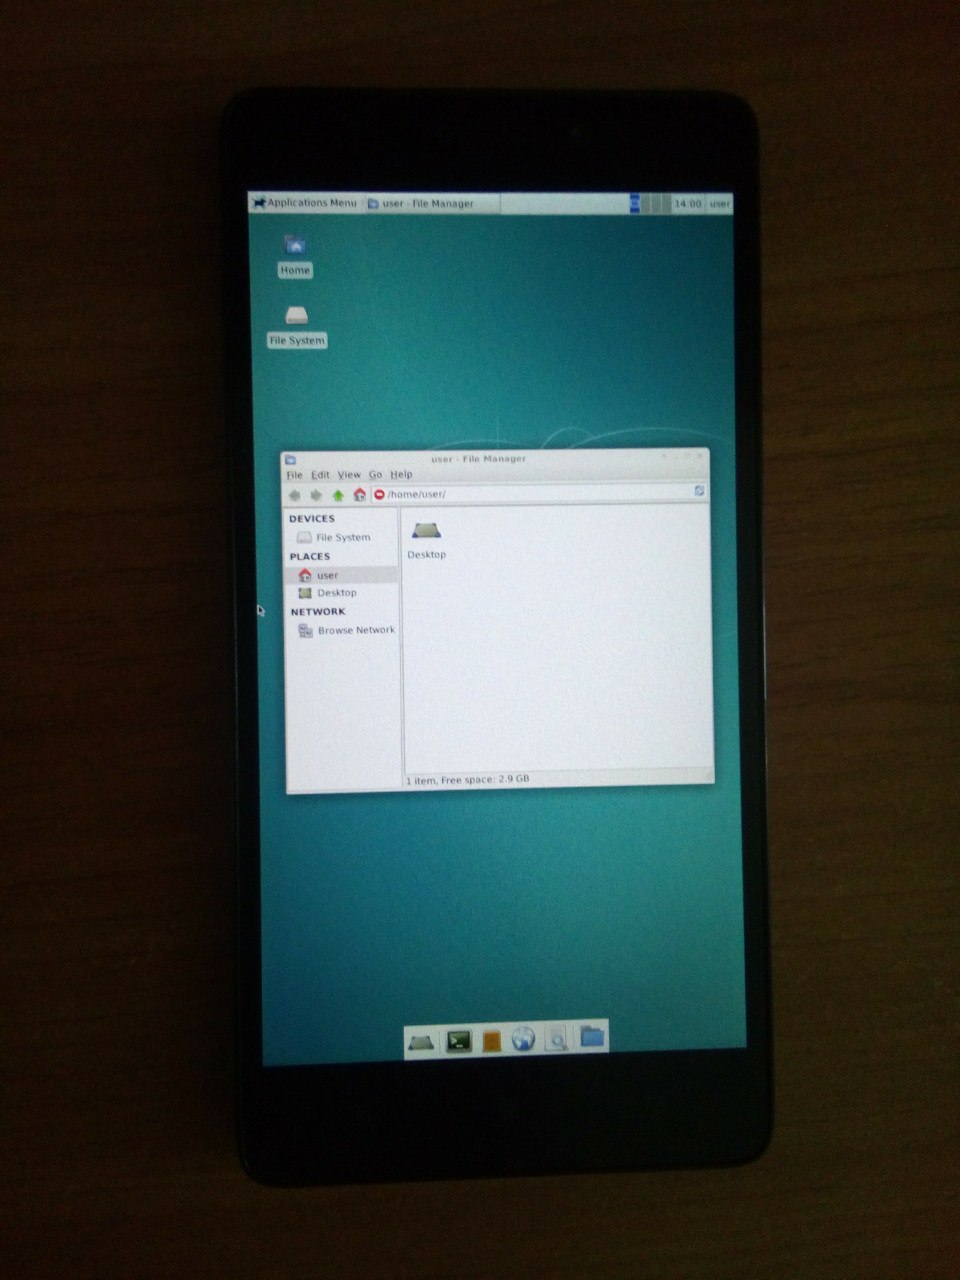Open the Applications Menu on the panel
The height and width of the screenshot is (1280, 960).
(305, 203)
